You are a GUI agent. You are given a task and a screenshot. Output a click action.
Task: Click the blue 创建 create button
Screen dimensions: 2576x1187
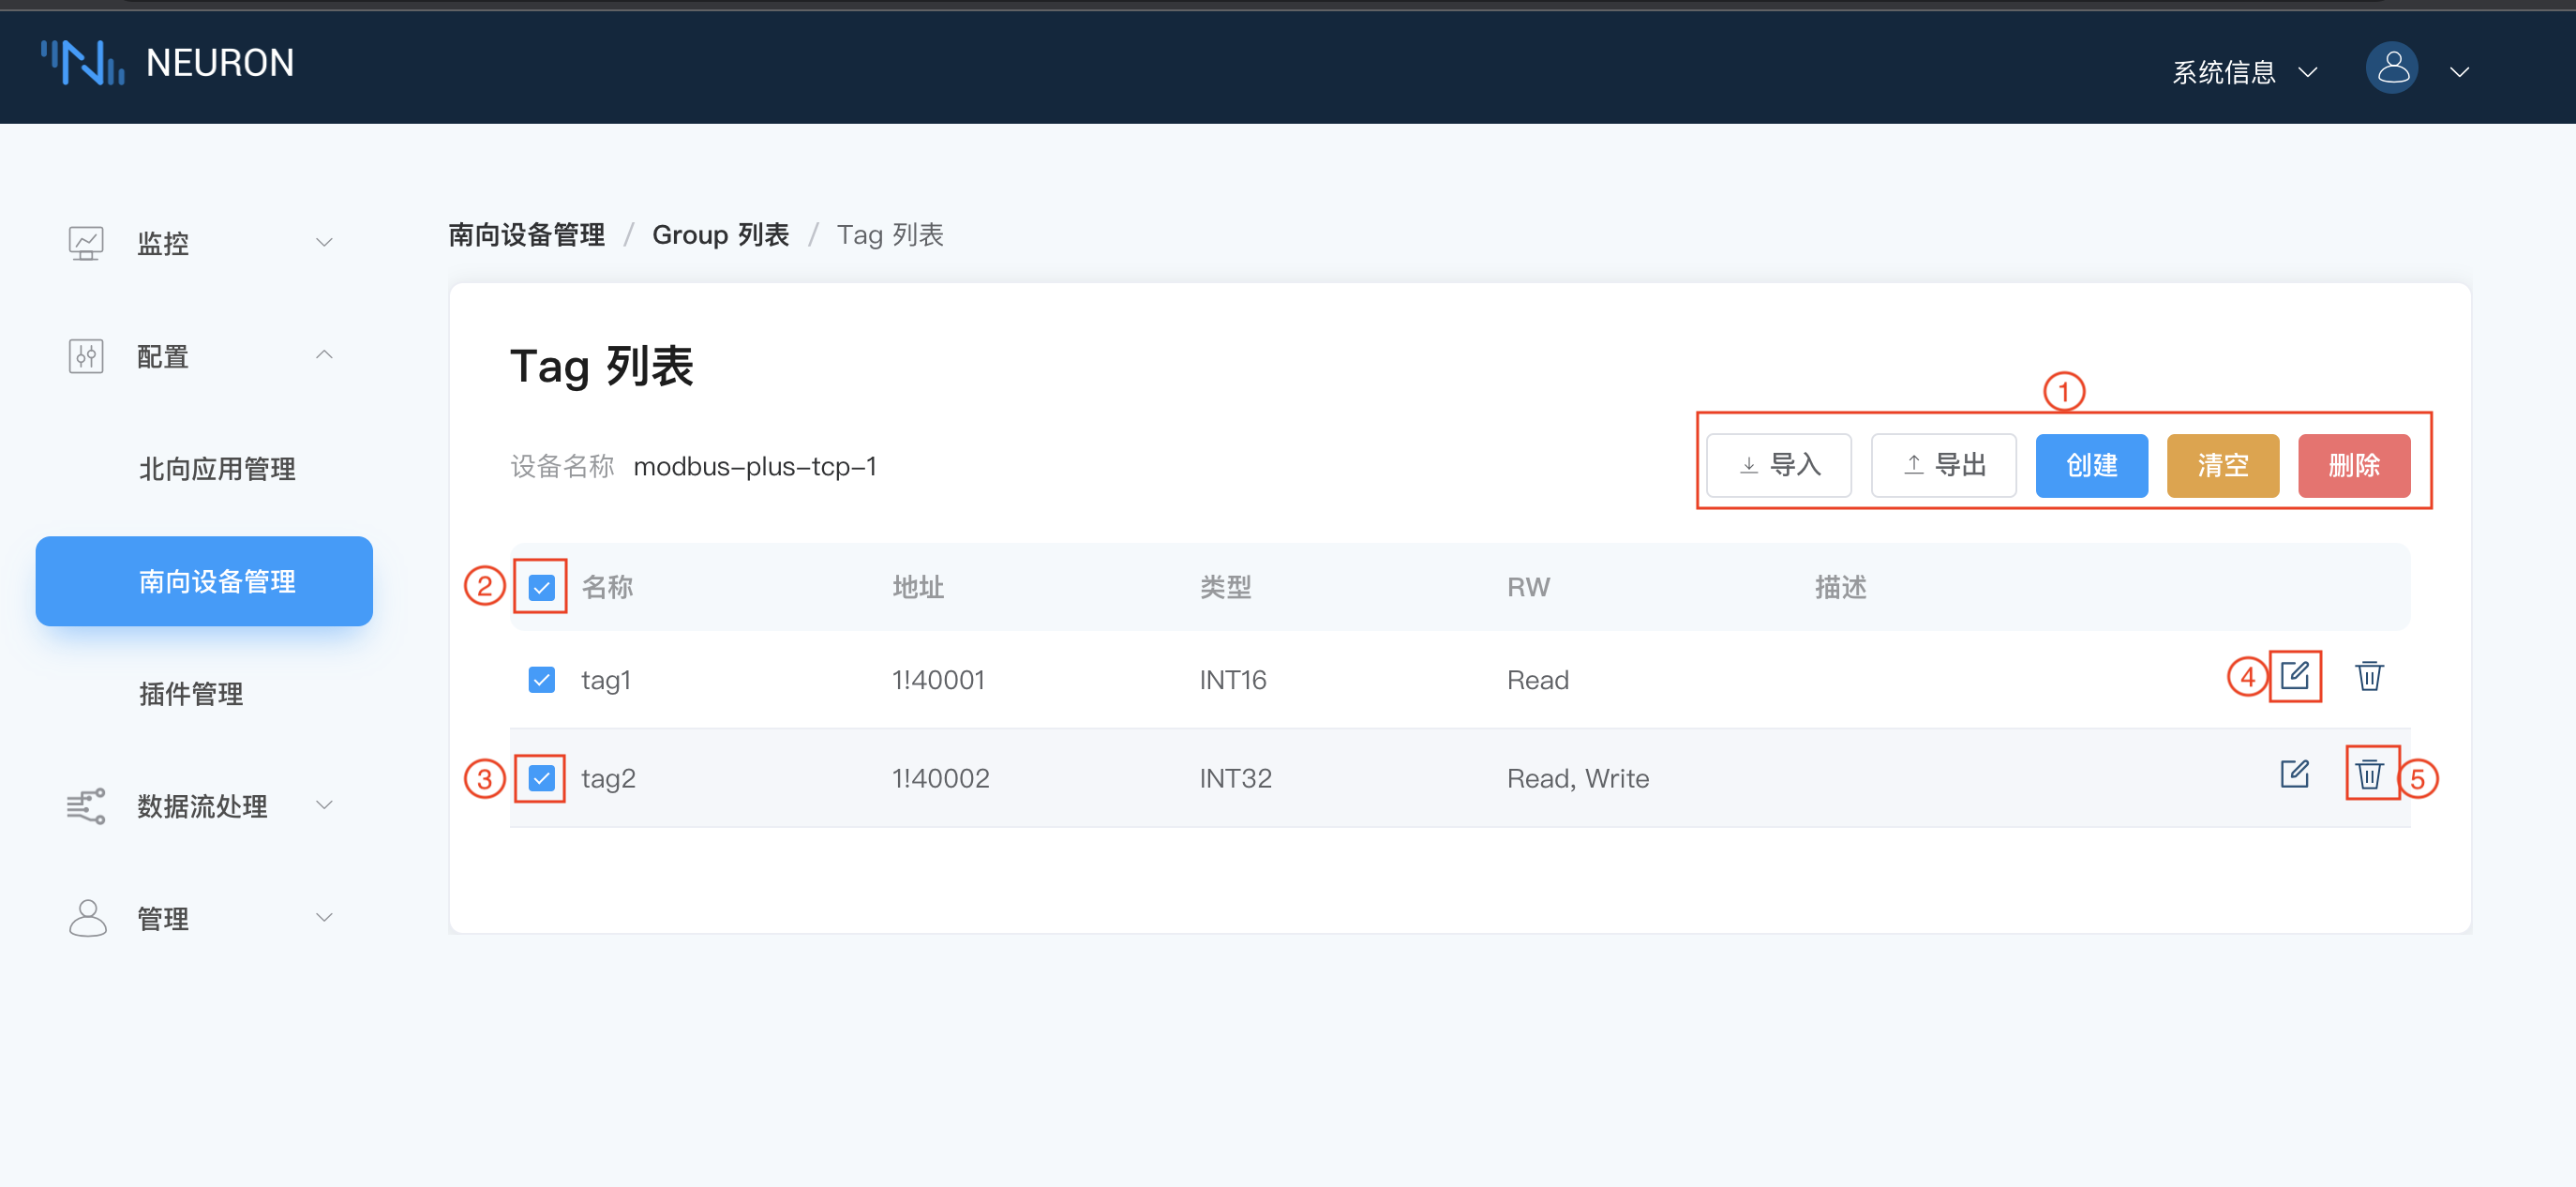click(2092, 466)
